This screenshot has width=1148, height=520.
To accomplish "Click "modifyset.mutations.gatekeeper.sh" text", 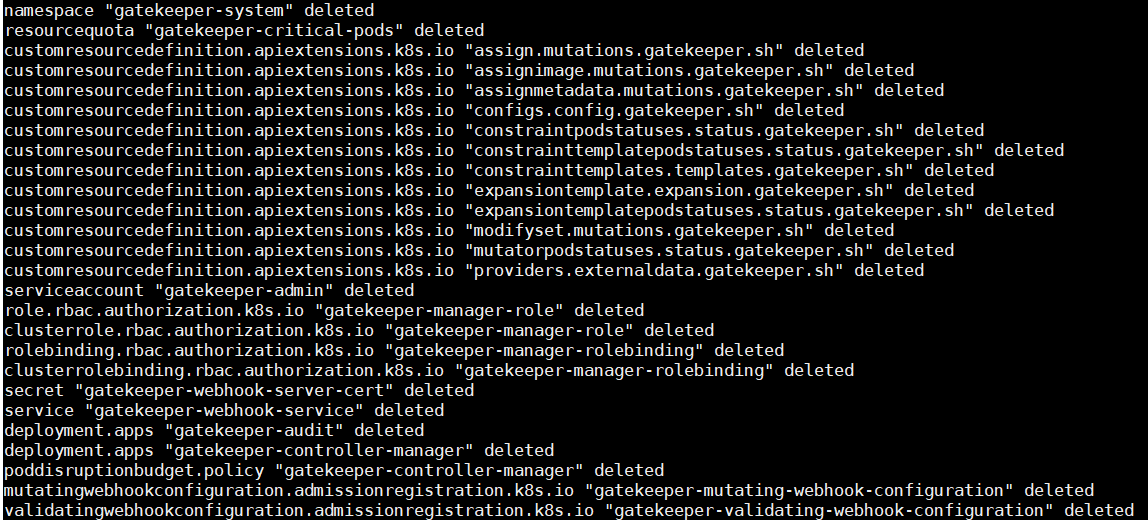I will [640, 231].
